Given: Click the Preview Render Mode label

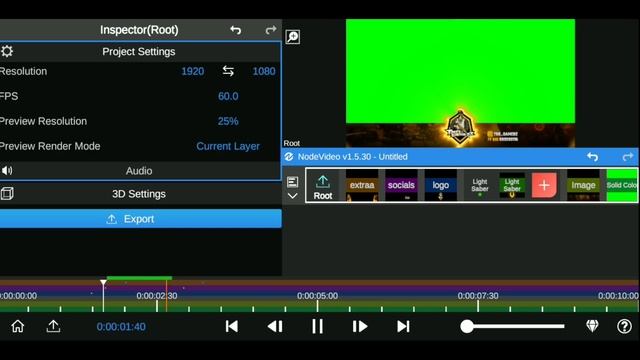Looking at the screenshot, I should tap(50, 146).
